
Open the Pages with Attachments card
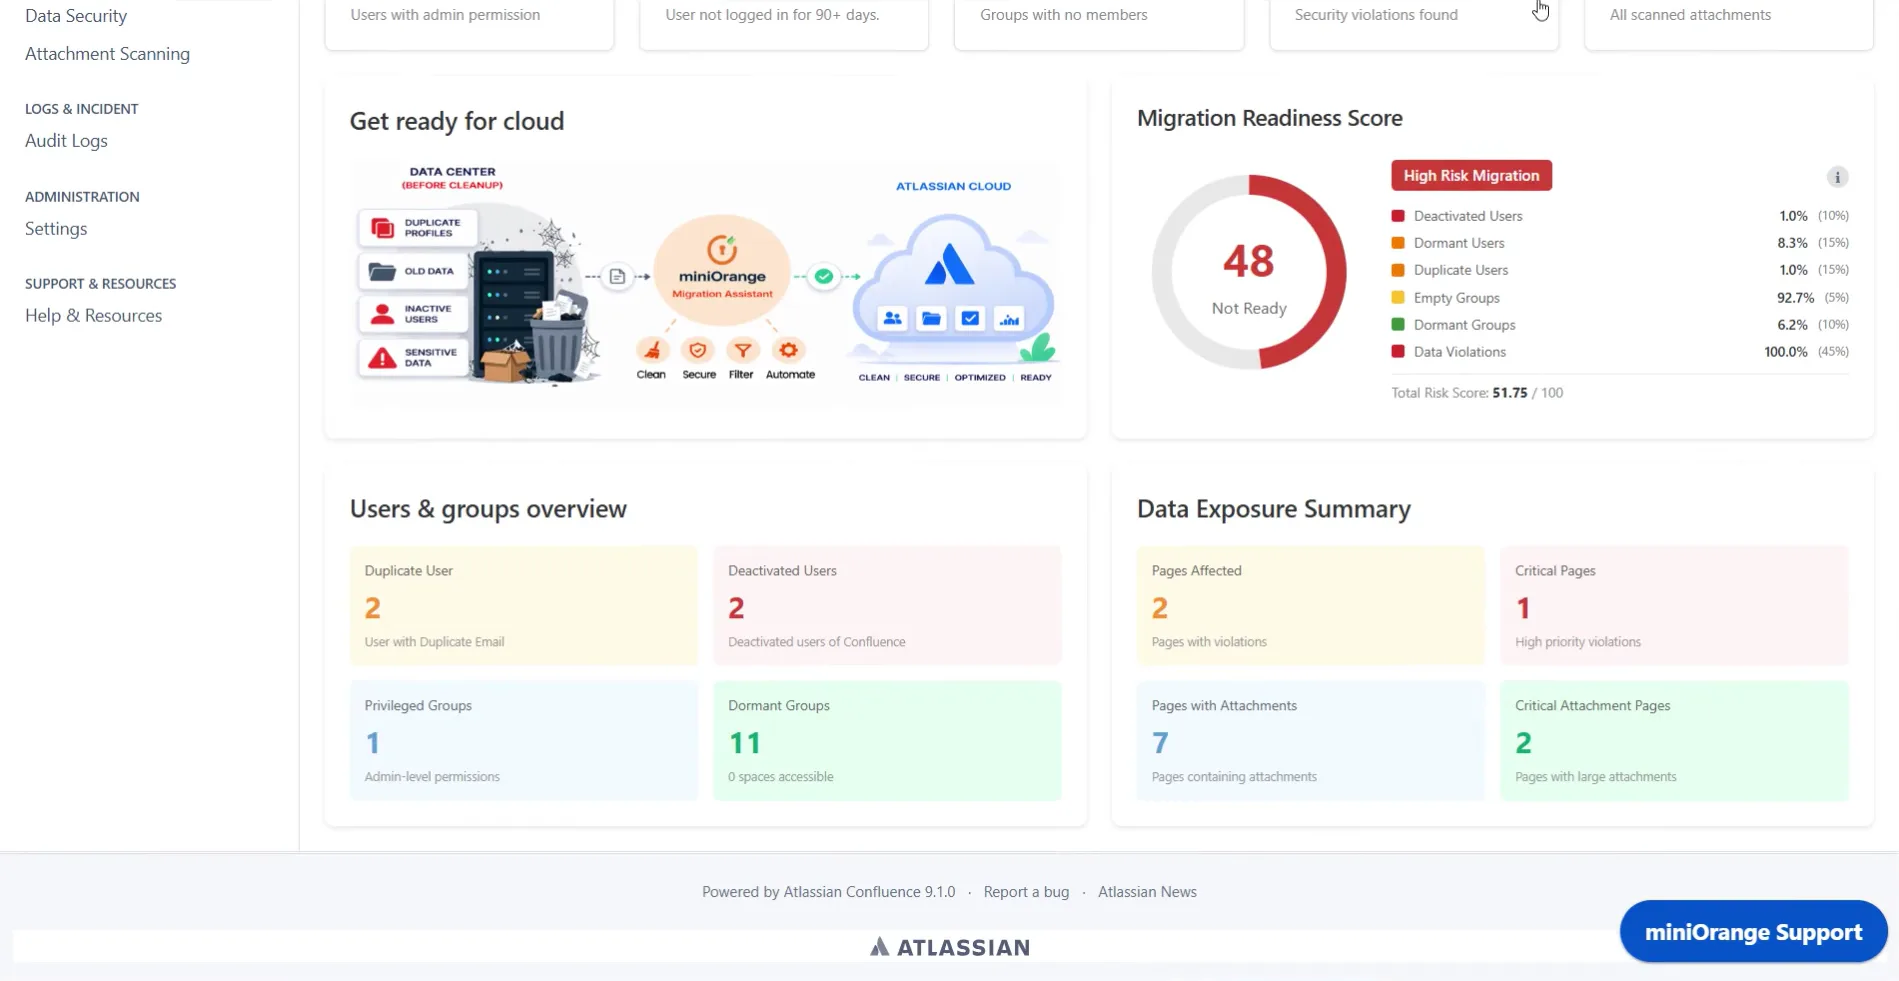click(x=1311, y=740)
